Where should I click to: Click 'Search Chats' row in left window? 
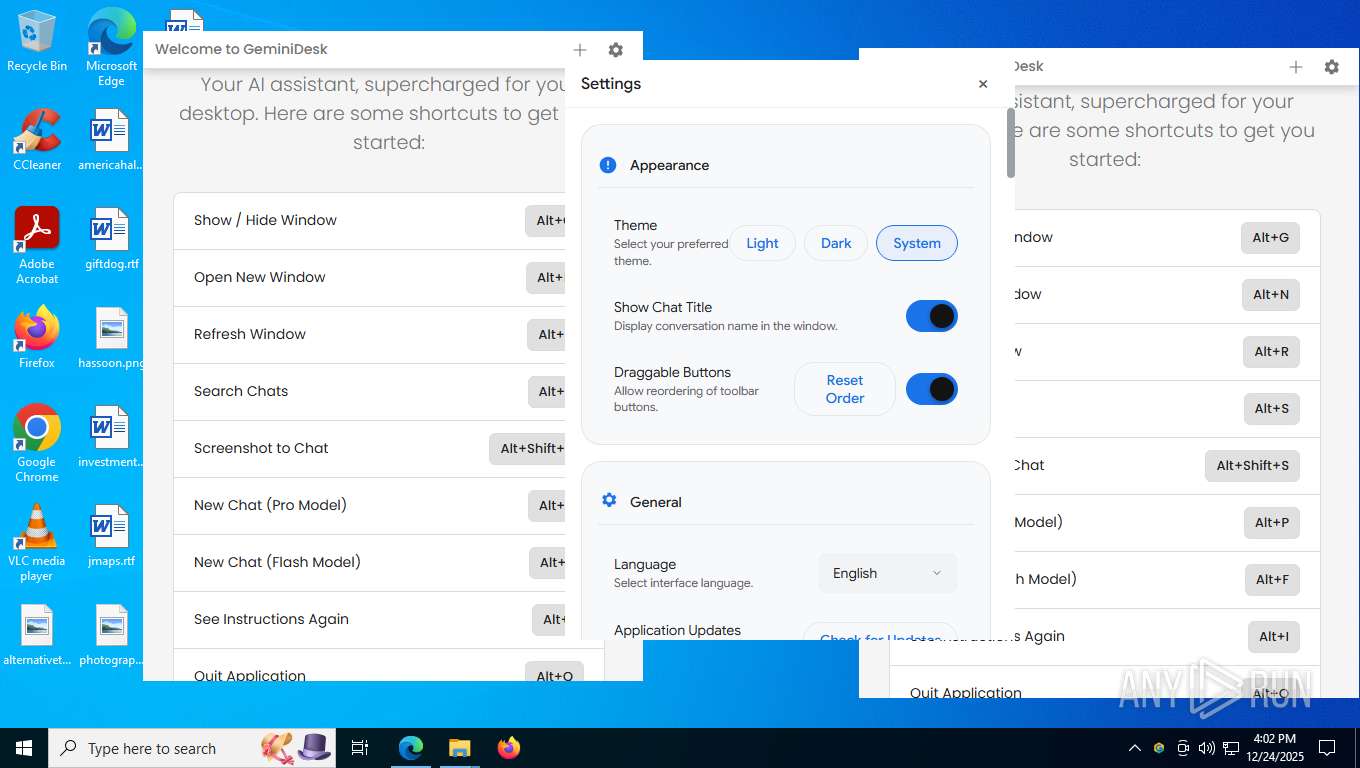point(369,392)
